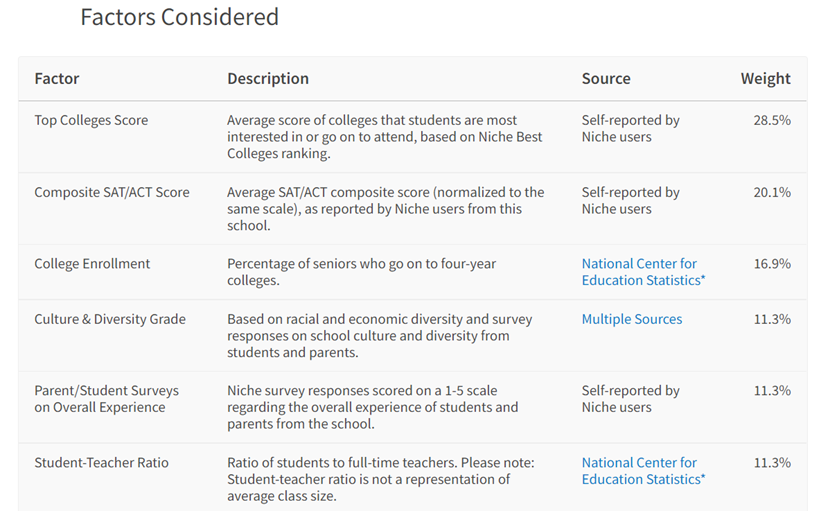Click the 28.5% weight value
The height and width of the screenshot is (511, 830).
tap(772, 120)
